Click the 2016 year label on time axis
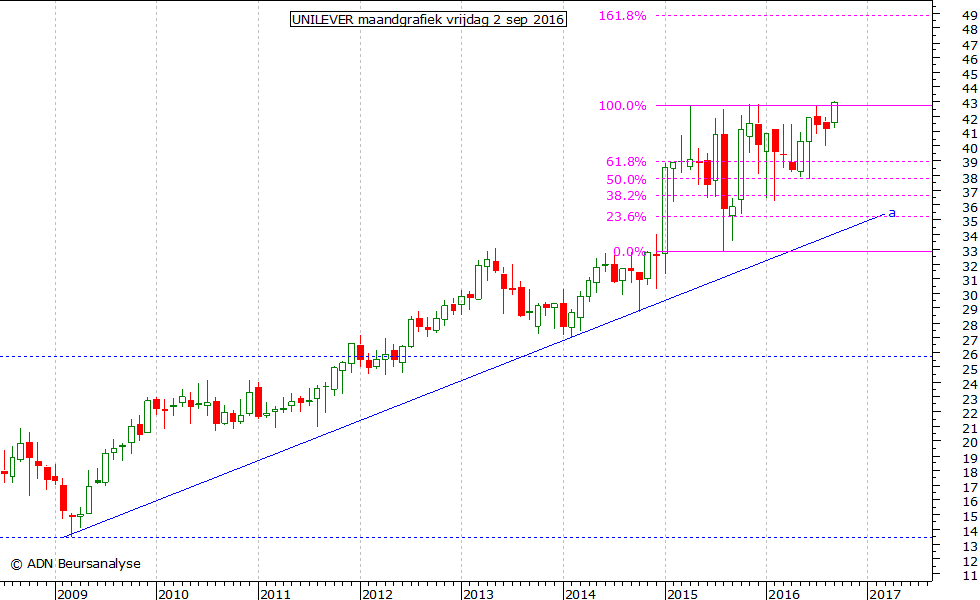980x600 pixels. tap(784, 594)
